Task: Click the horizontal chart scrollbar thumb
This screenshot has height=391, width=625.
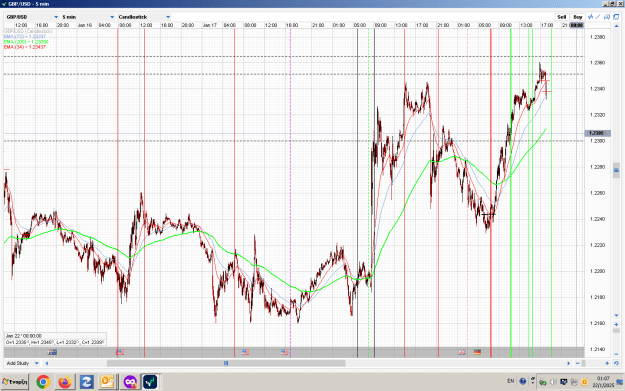Action: 226,363
